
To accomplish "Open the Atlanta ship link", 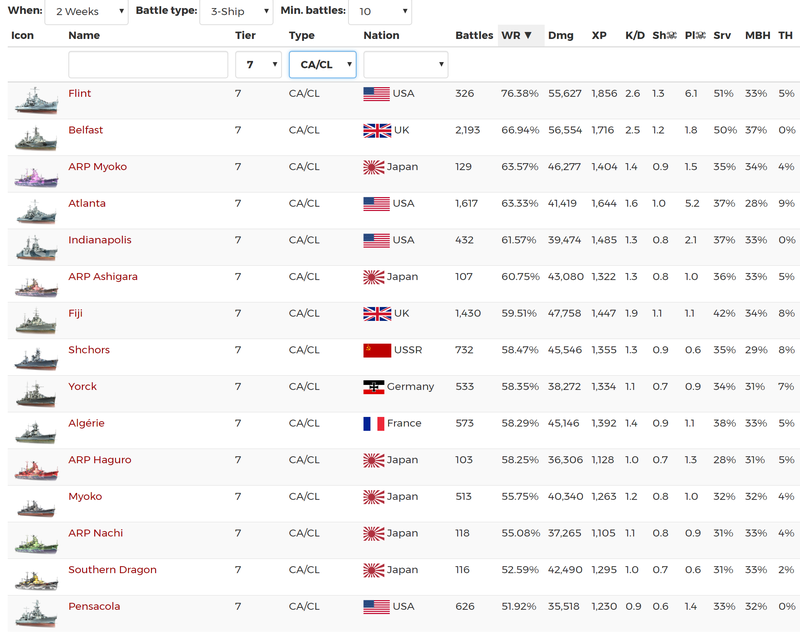I will tap(87, 204).
